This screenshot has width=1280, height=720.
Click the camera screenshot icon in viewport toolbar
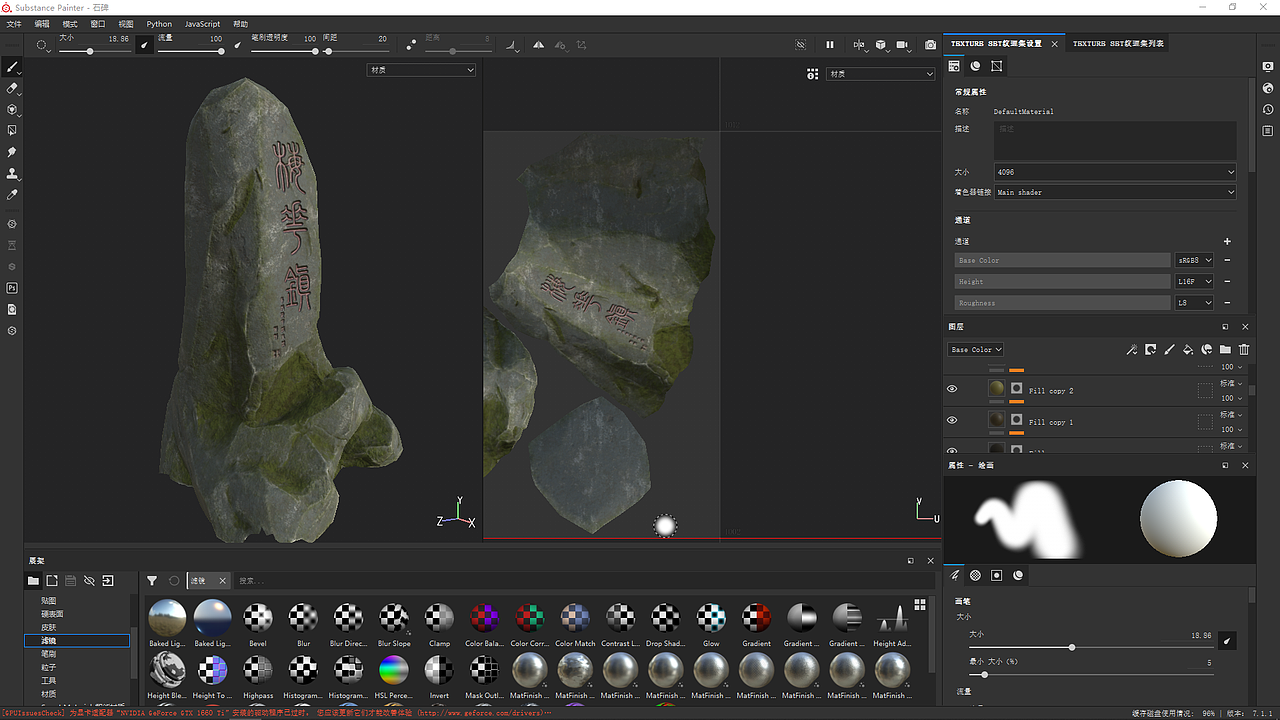[930, 45]
